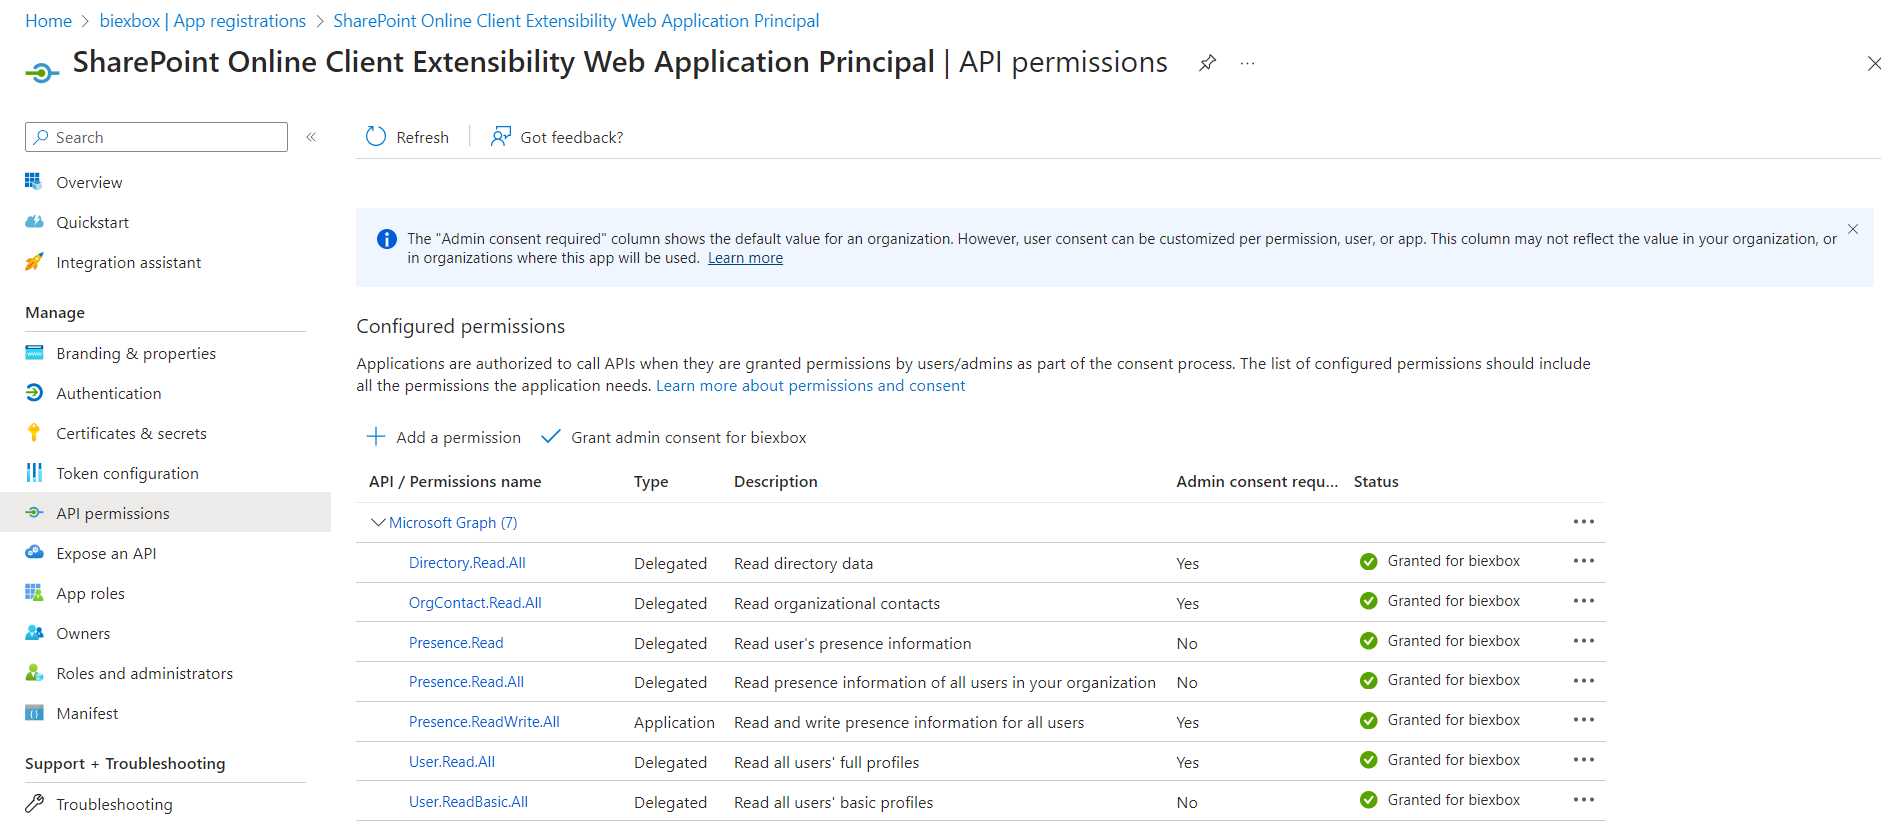1881x828 pixels.
Task: Click Grant admin consent for biexbox
Action: (x=688, y=437)
